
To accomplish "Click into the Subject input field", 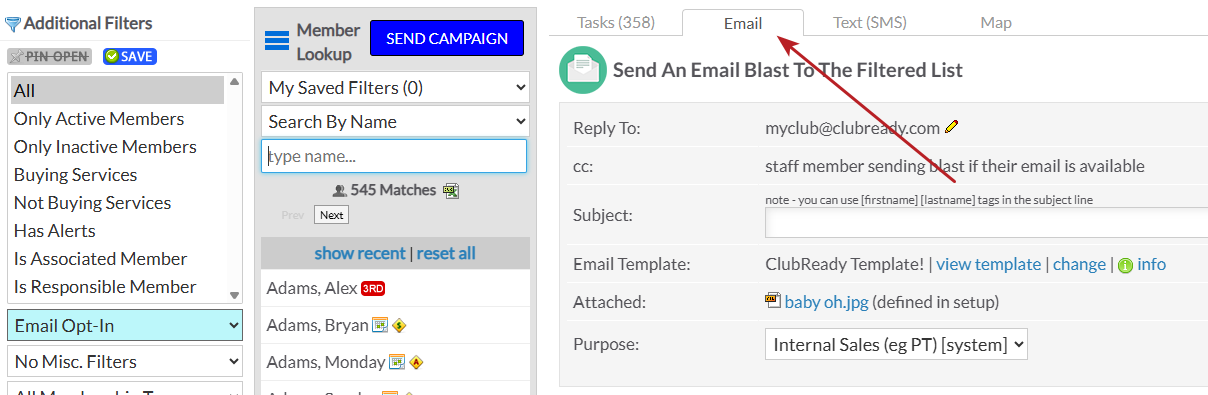I will click(986, 222).
